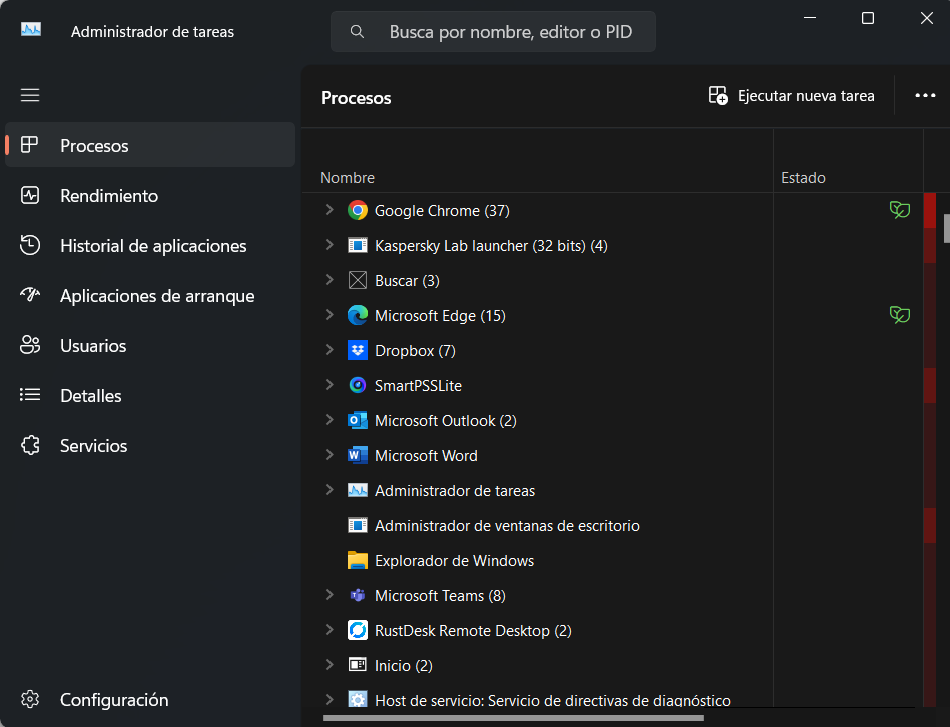
Task: Expand the Microsoft Teams (8) process group
Action: (x=329, y=594)
